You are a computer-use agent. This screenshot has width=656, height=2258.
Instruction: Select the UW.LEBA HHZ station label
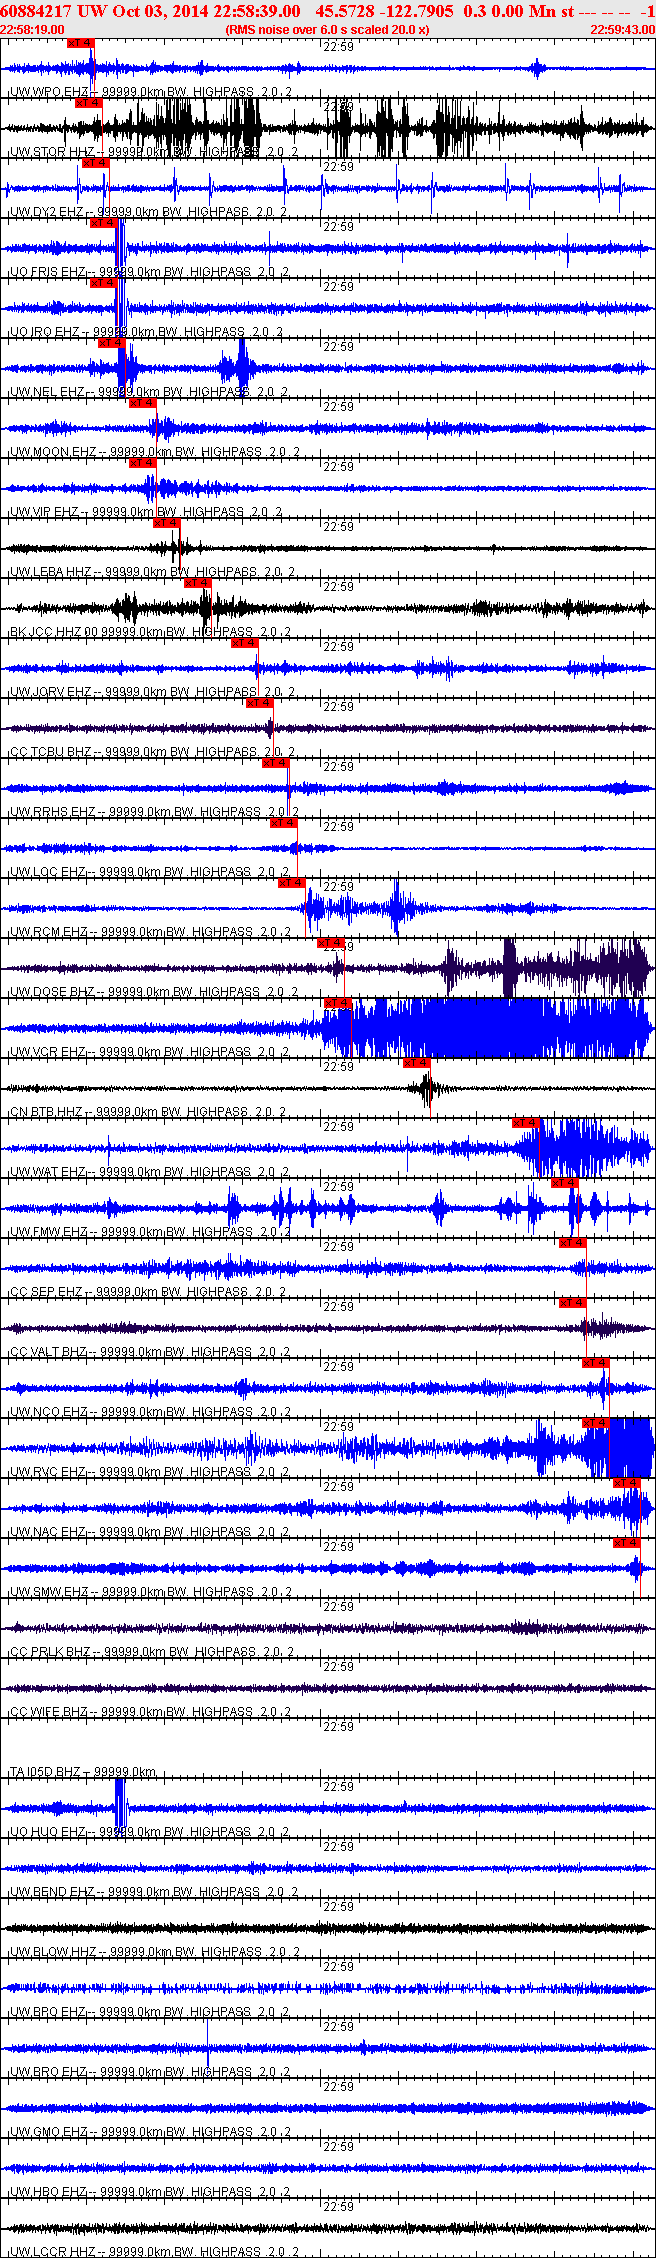pos(50,572)
